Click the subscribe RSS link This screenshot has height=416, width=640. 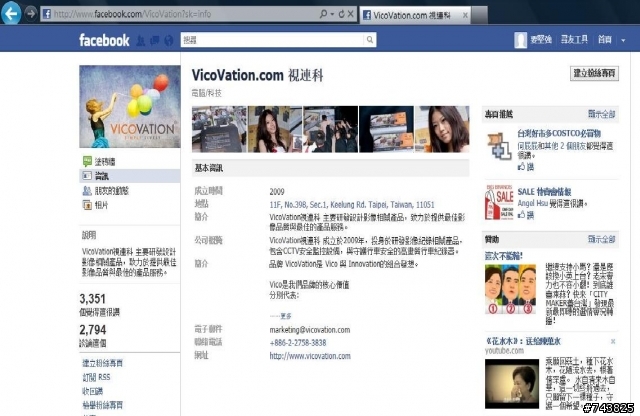pos(96,377)
